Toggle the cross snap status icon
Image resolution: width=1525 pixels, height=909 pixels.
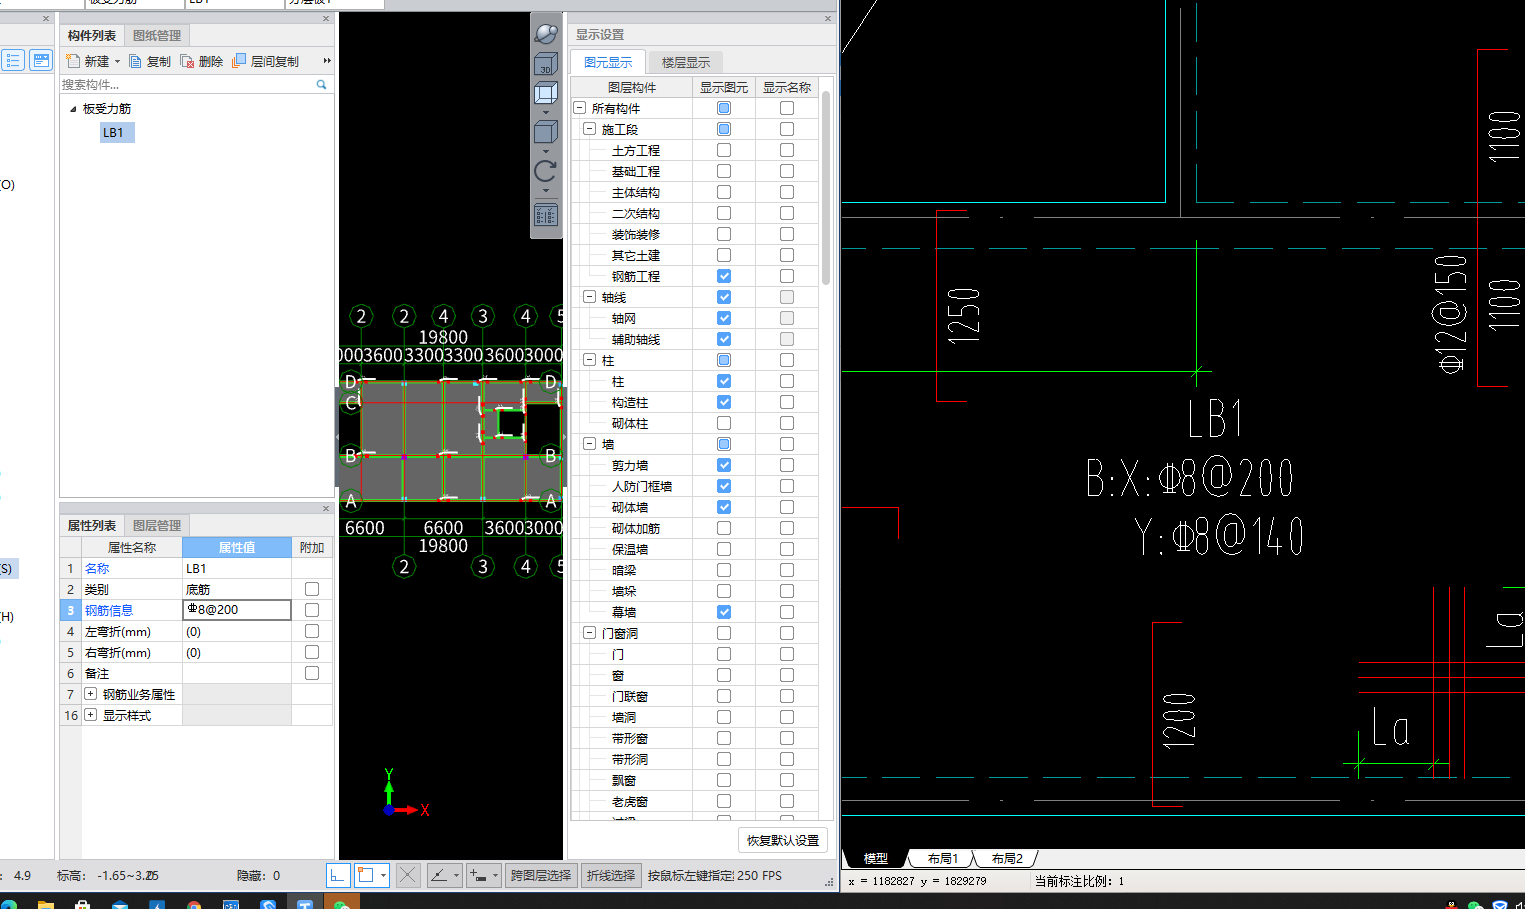(x=408, y=875)
